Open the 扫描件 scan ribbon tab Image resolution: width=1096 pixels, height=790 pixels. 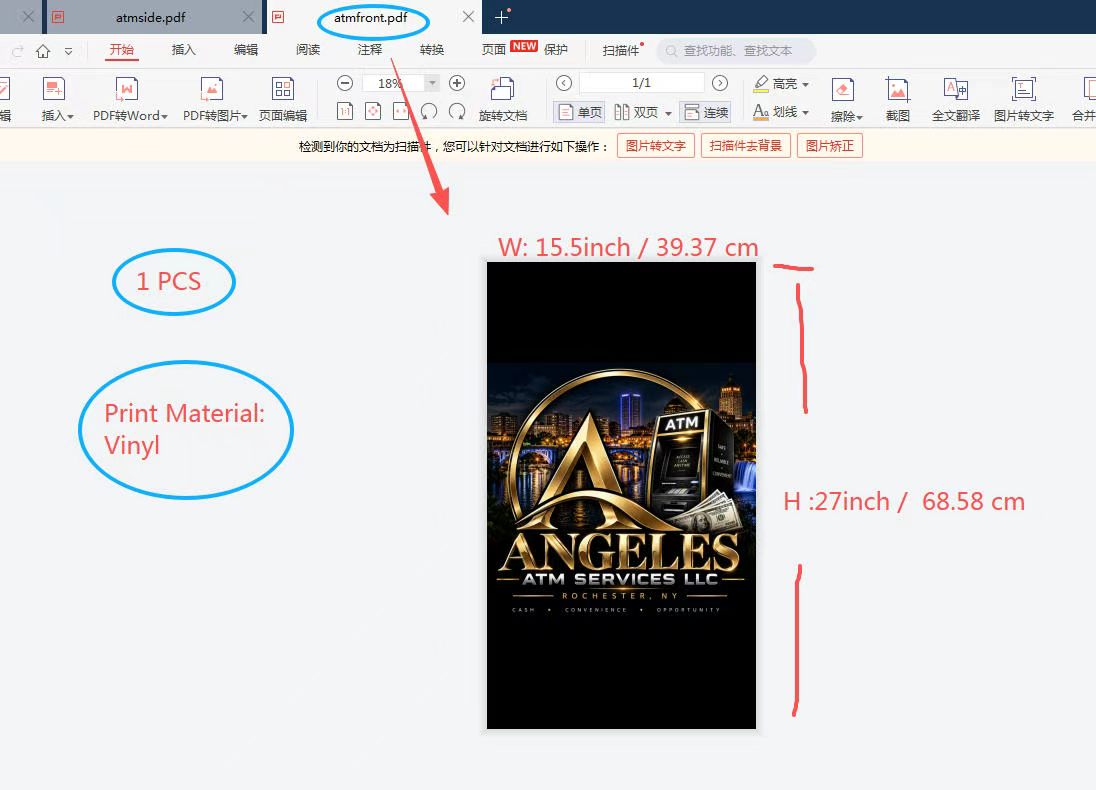(x=621, y=50)
